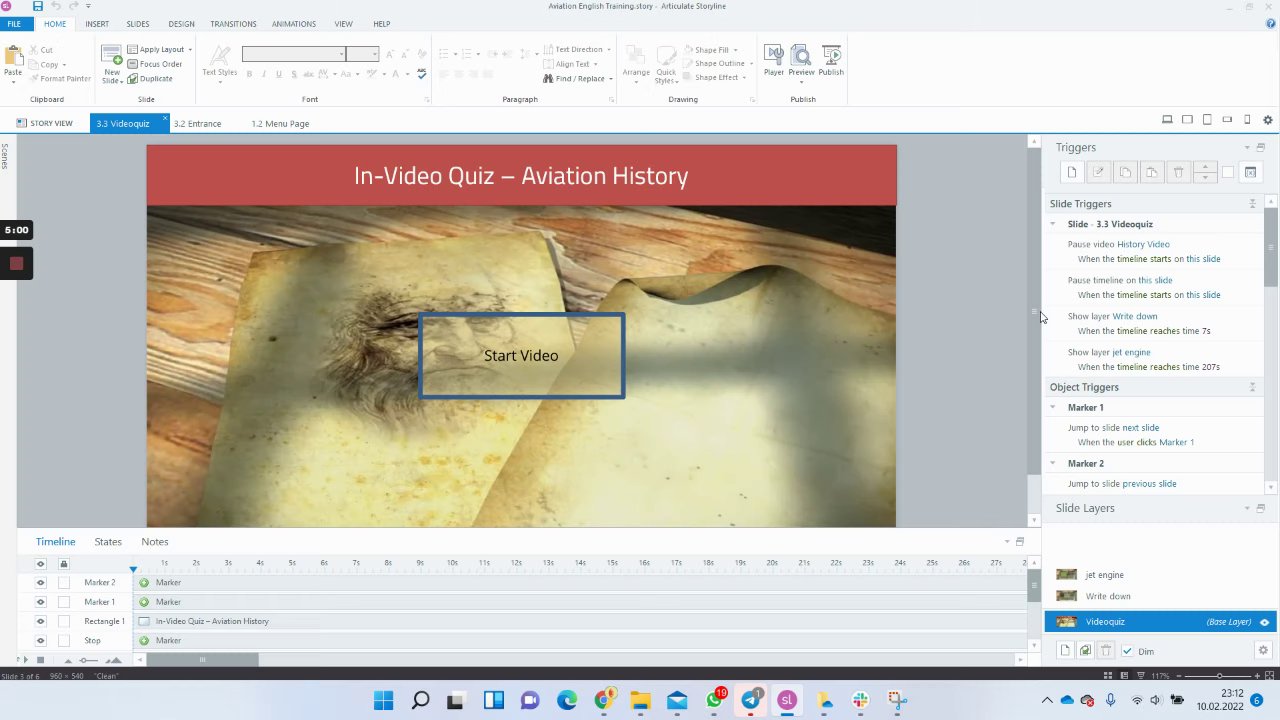Open the Insert ribbon tab
The image size is (1280, 720).
[97, 24]
